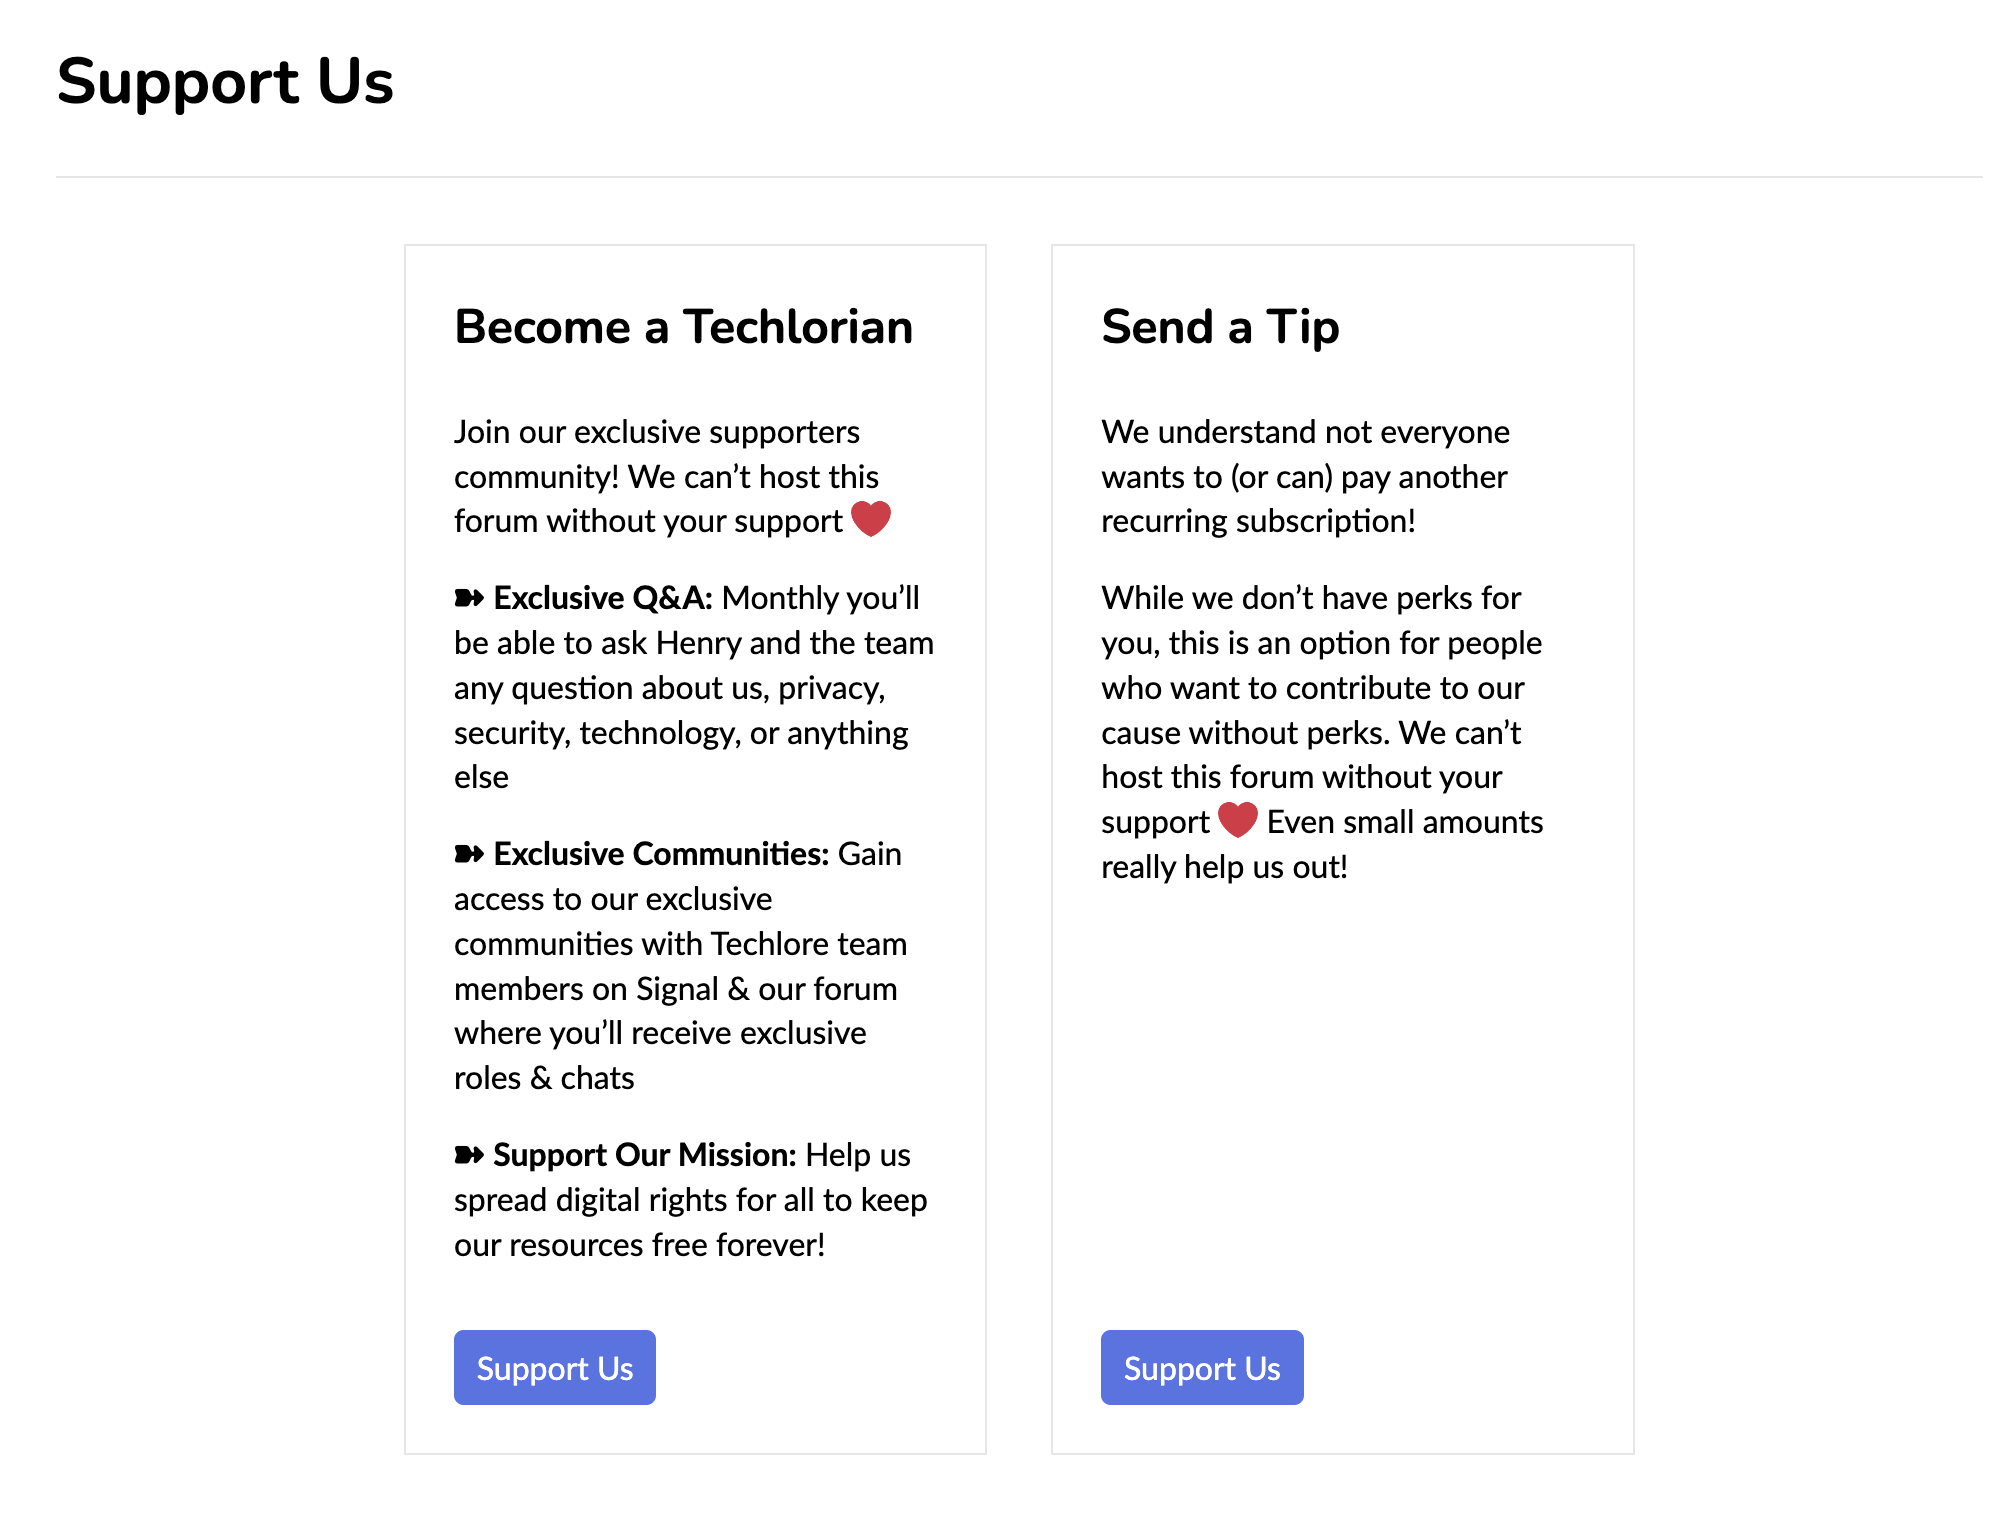Click the heart emoji in Send a Tip card
The width and height of the screenshot is (2012, 1528).
click(1237, 820)
